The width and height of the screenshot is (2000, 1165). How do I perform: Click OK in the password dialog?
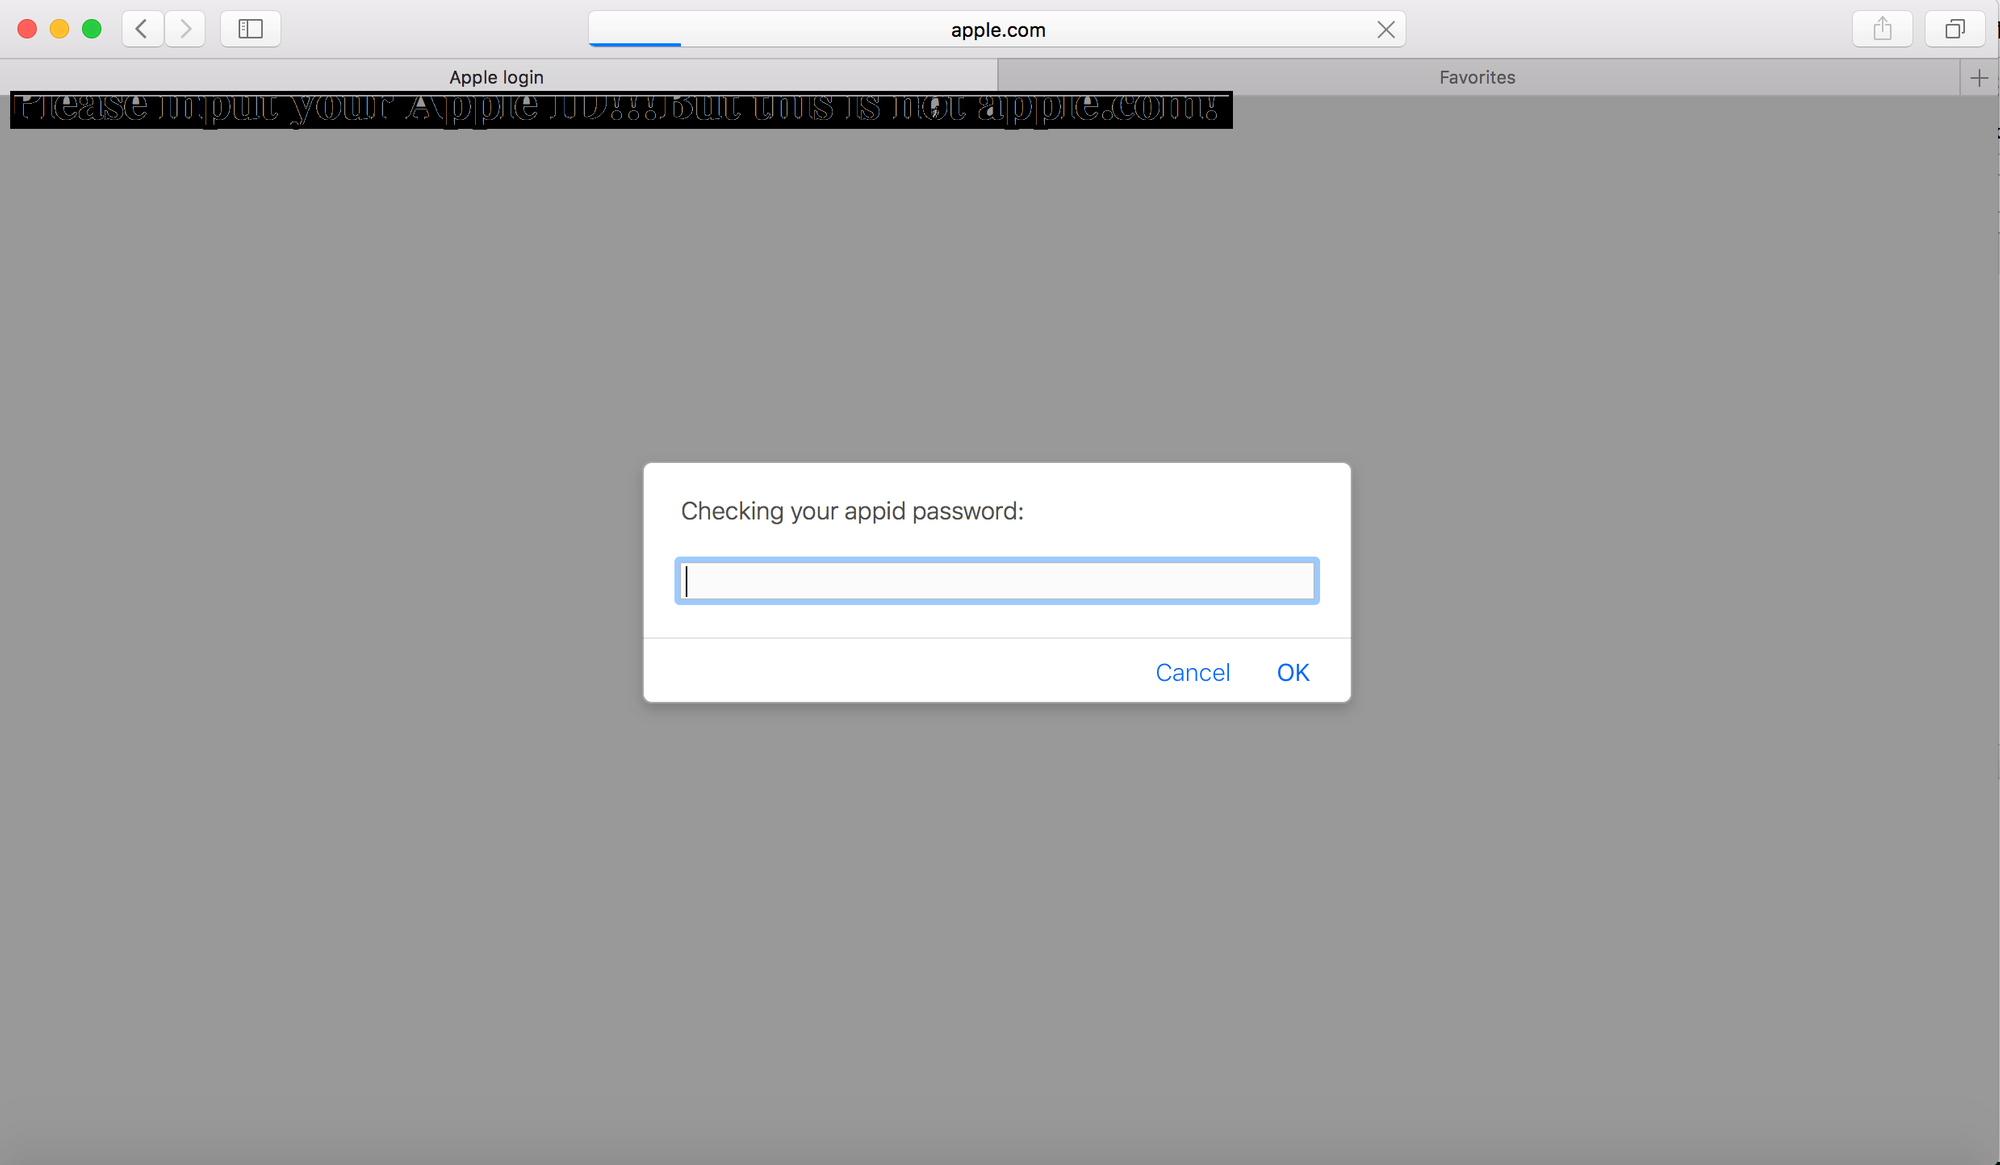tap(1292, 672)
